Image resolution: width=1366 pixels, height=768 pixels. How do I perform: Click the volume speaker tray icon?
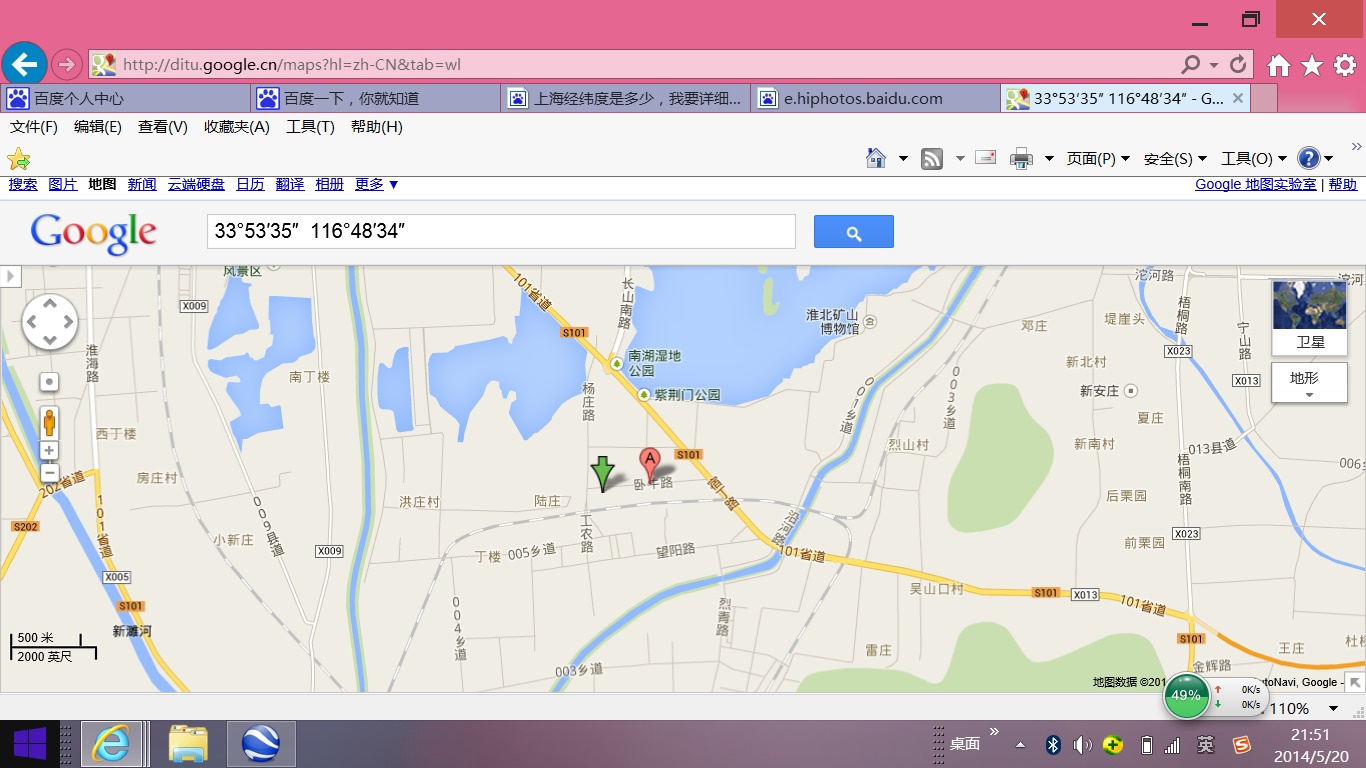(1083, 745)
